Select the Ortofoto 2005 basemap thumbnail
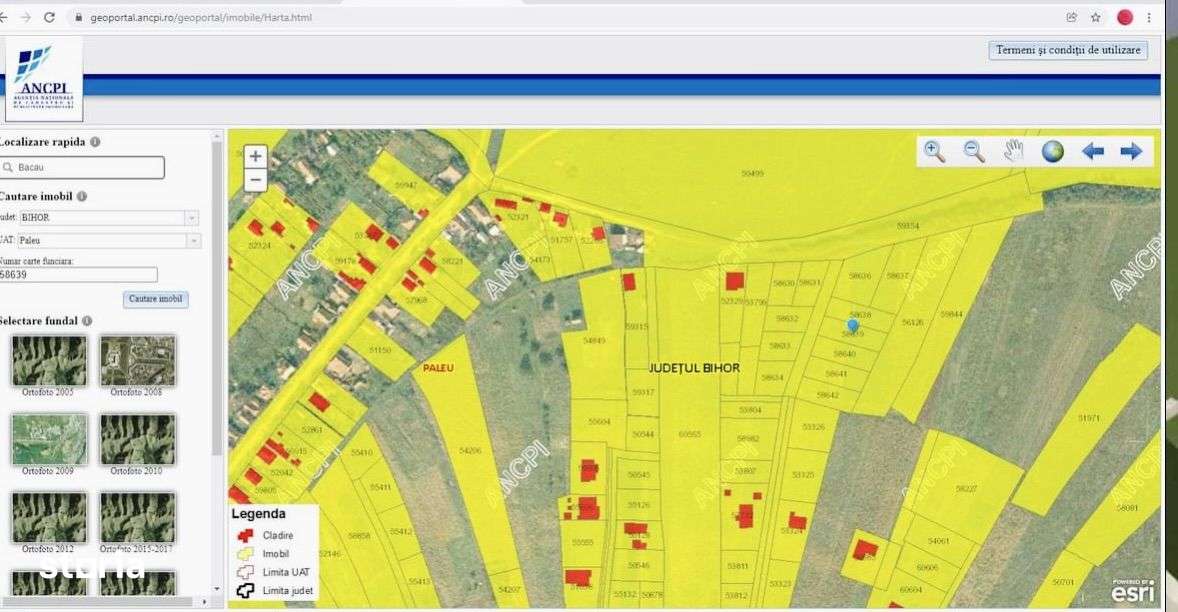 [x=48, y=361]
